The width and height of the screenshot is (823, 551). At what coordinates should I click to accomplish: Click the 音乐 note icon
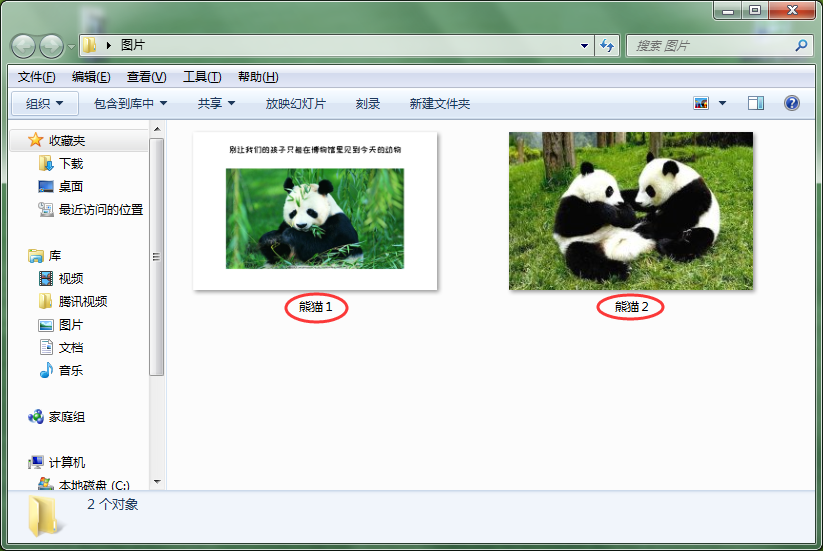pos(46,370)
